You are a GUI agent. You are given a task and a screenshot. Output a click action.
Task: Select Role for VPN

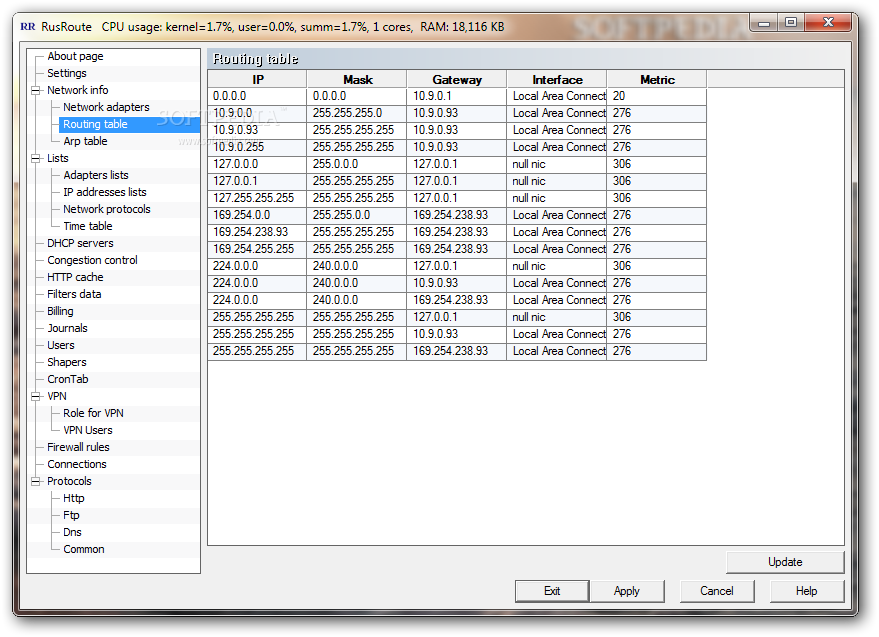tap(93, 413)
